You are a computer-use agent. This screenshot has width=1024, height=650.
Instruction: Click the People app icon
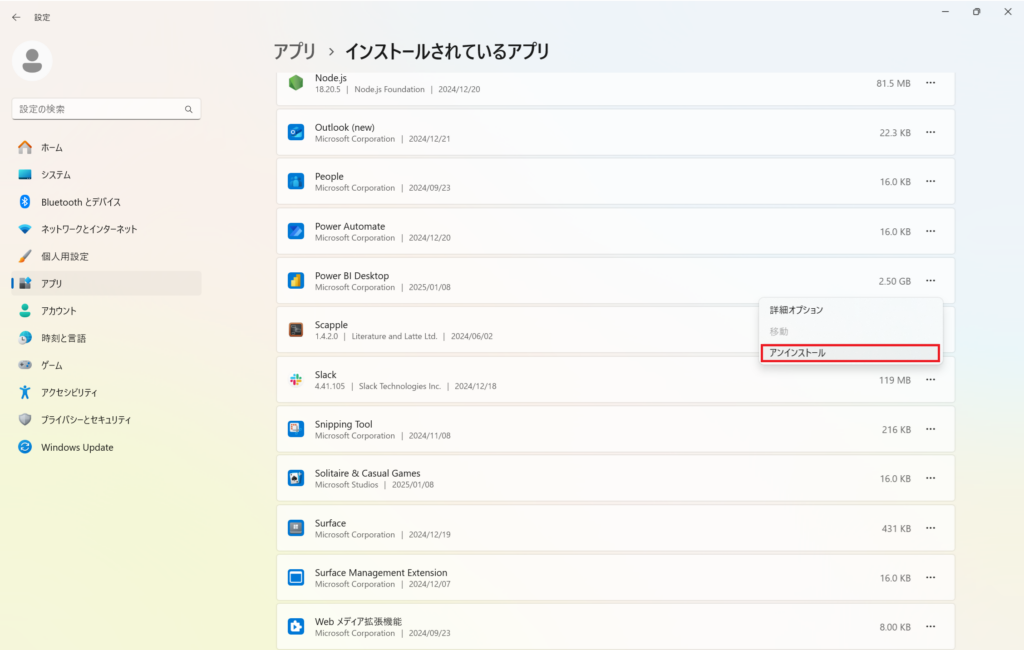[296, 182]
